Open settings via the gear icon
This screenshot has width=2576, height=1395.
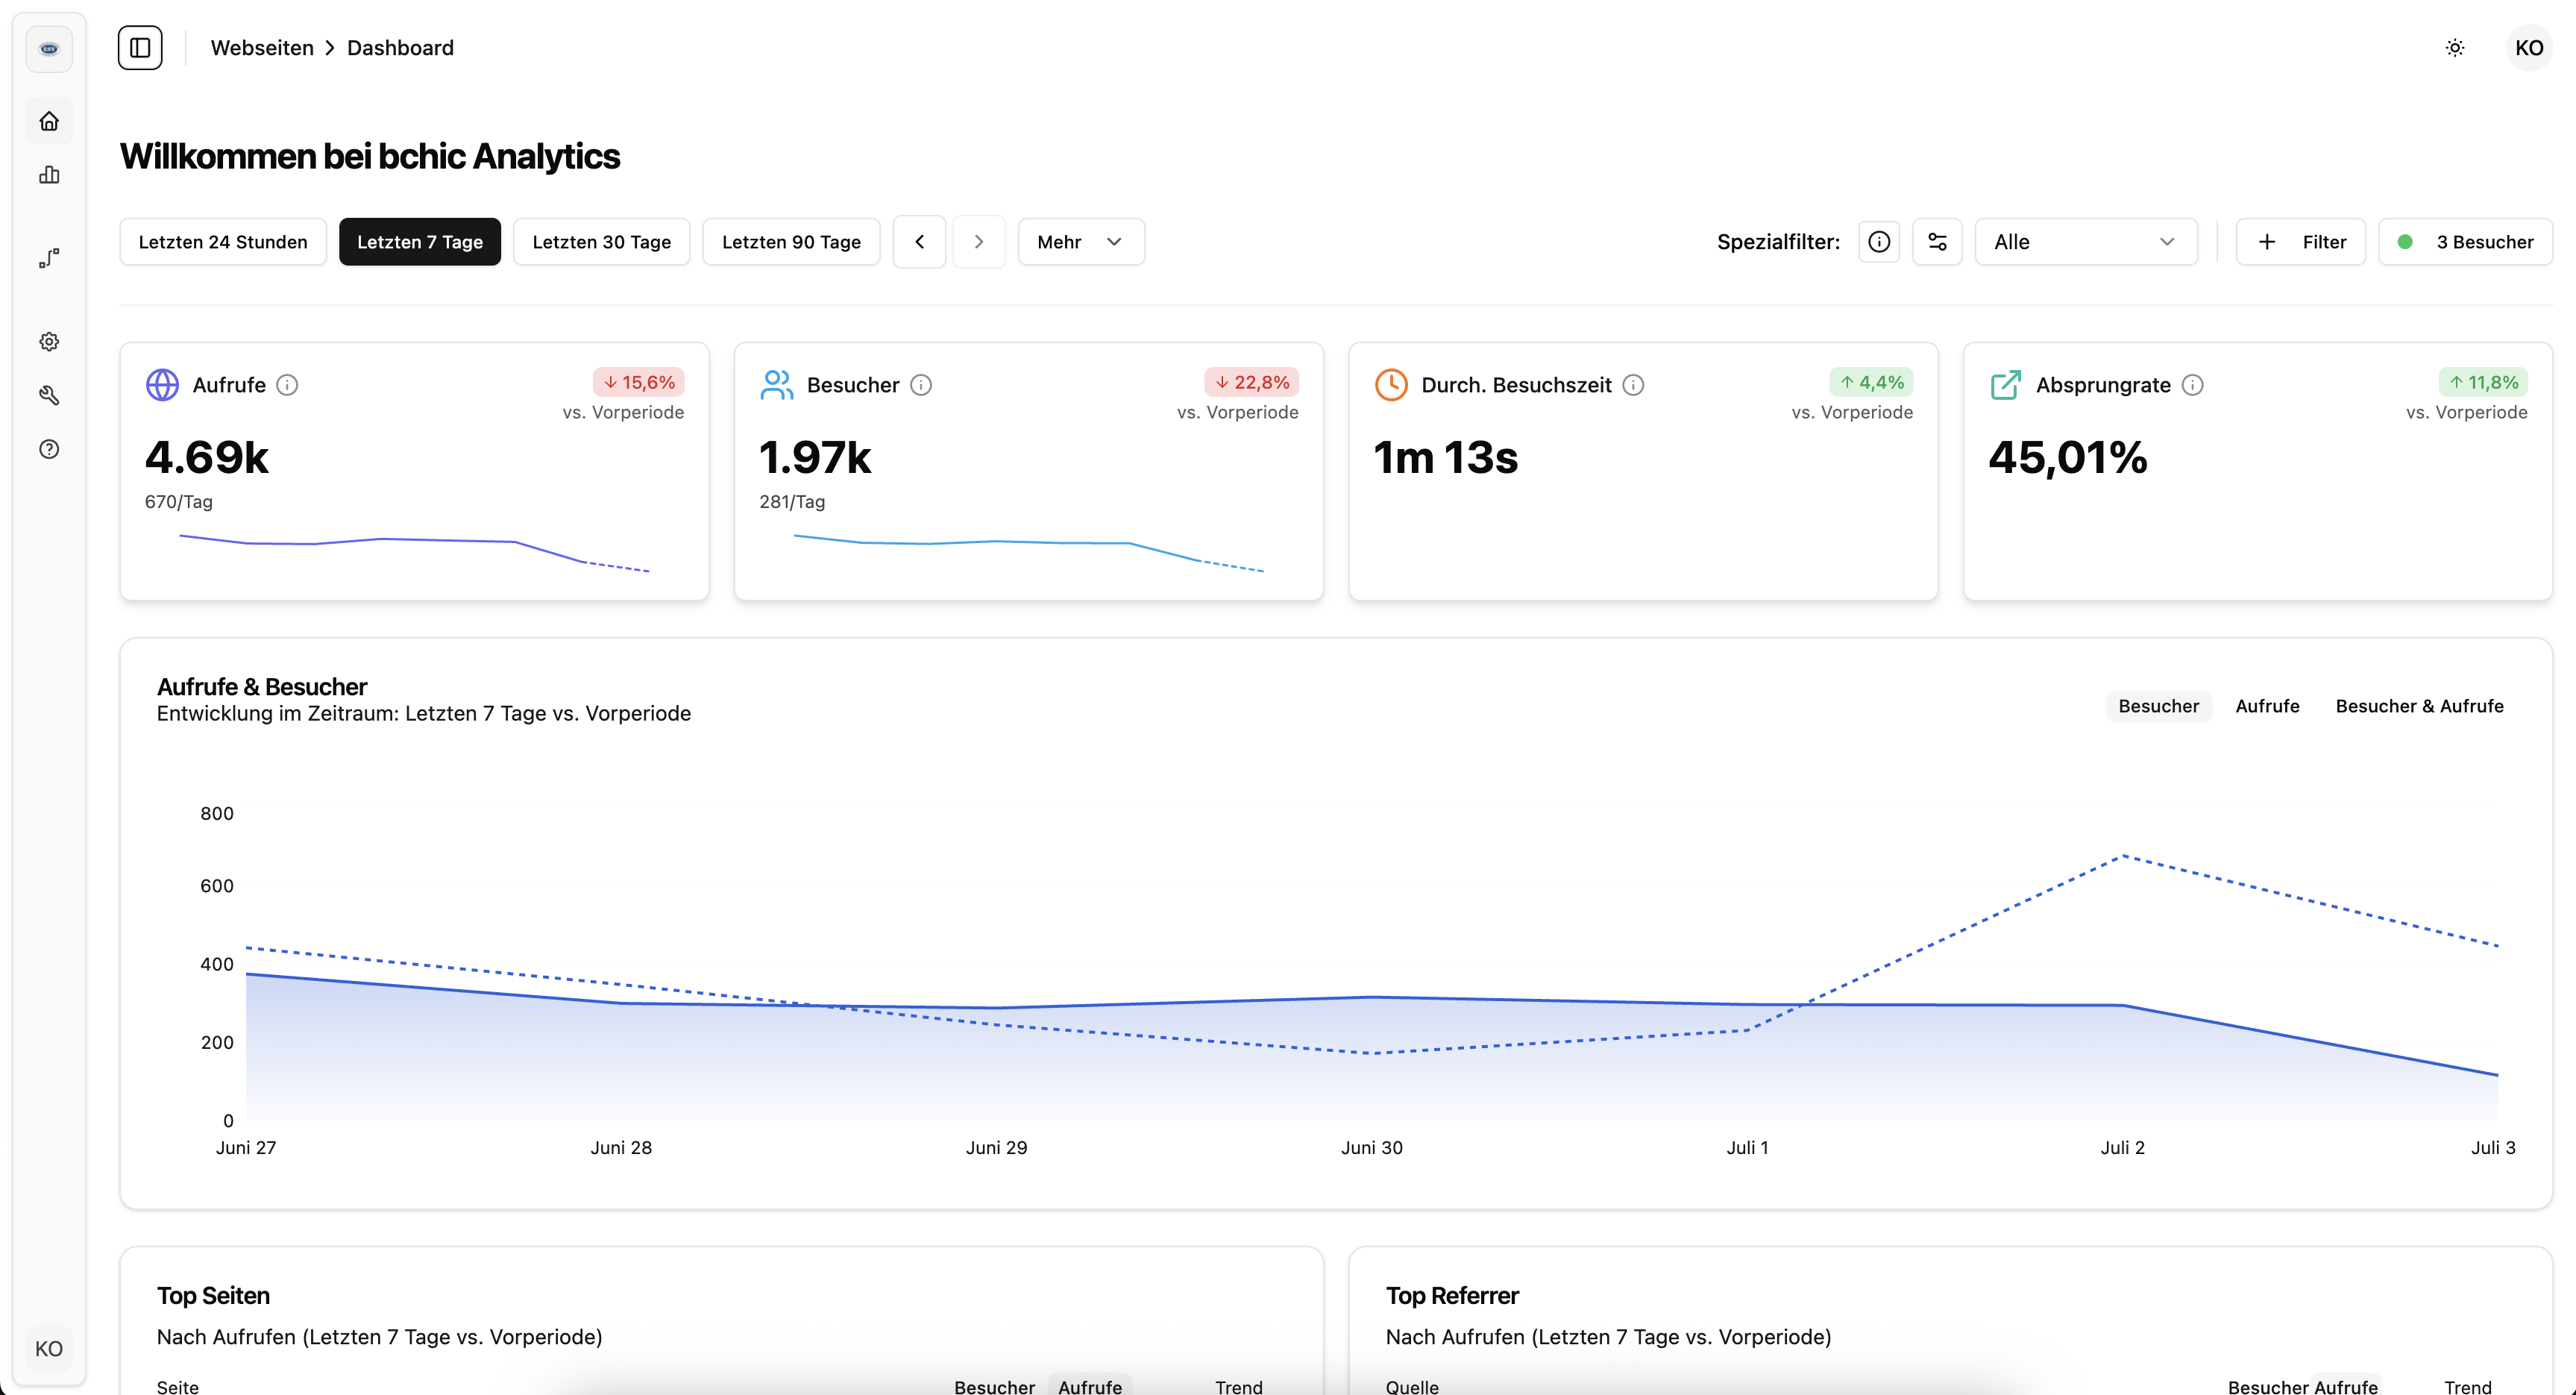[x=49, y=341]
